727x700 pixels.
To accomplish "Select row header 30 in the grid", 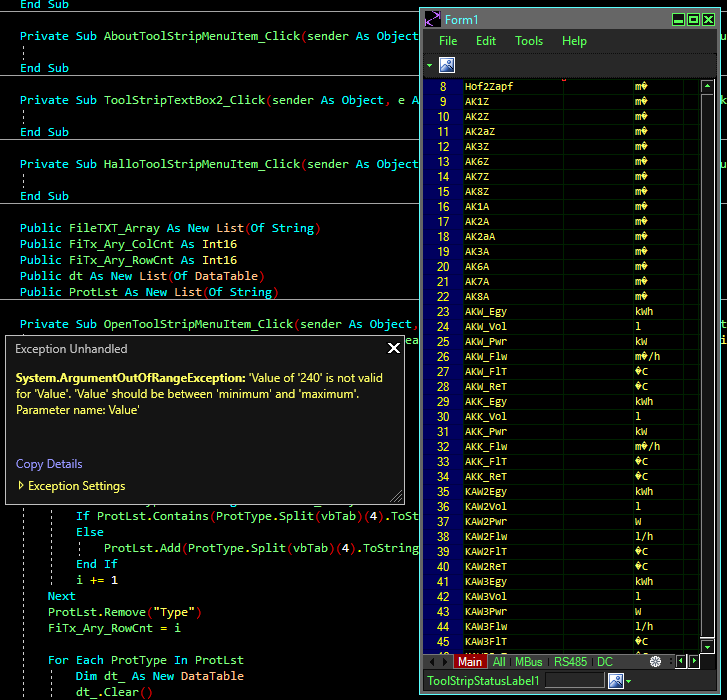I will pyautogui.click(x=443, y=417).
